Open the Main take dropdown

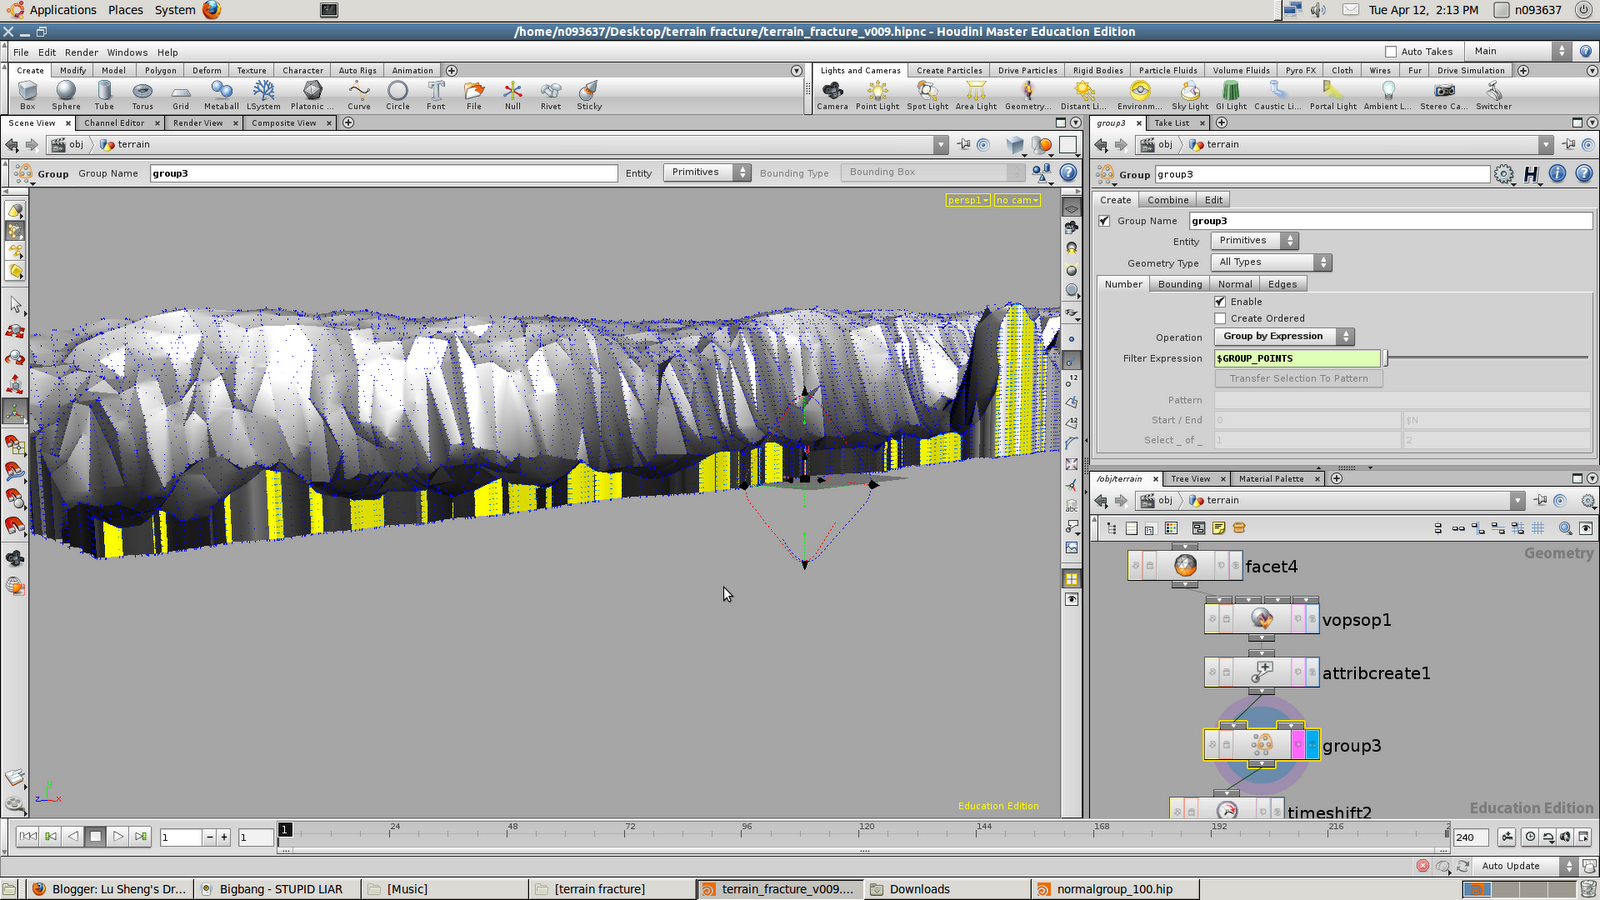1517,51
